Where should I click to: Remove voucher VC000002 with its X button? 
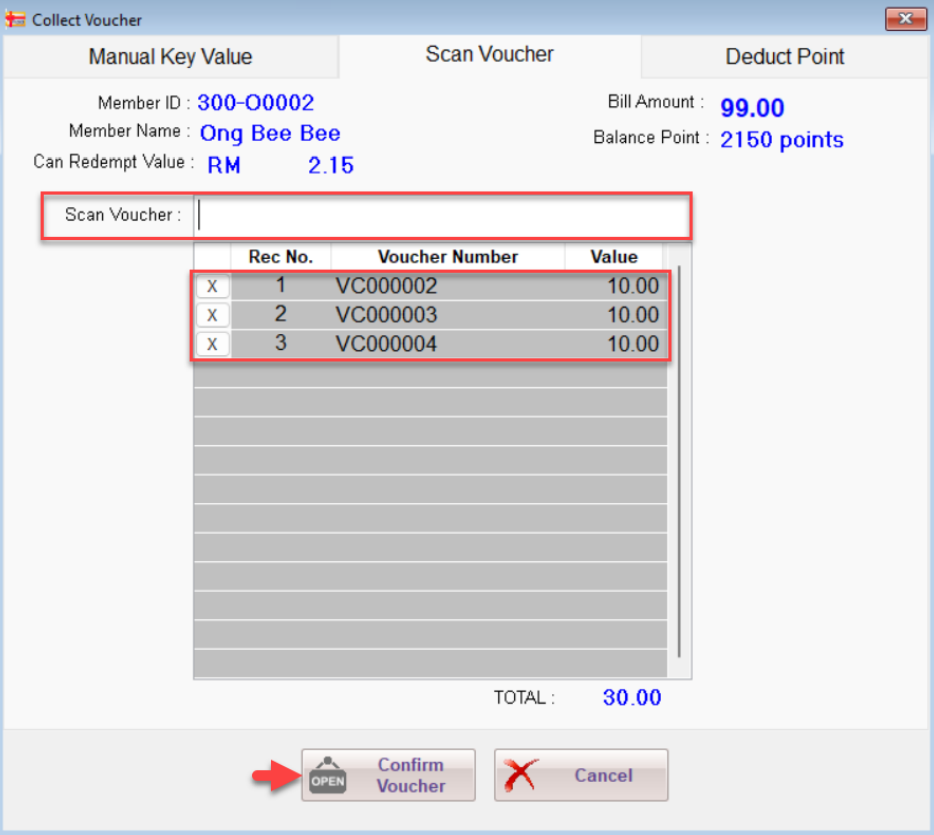coord(212,287)
